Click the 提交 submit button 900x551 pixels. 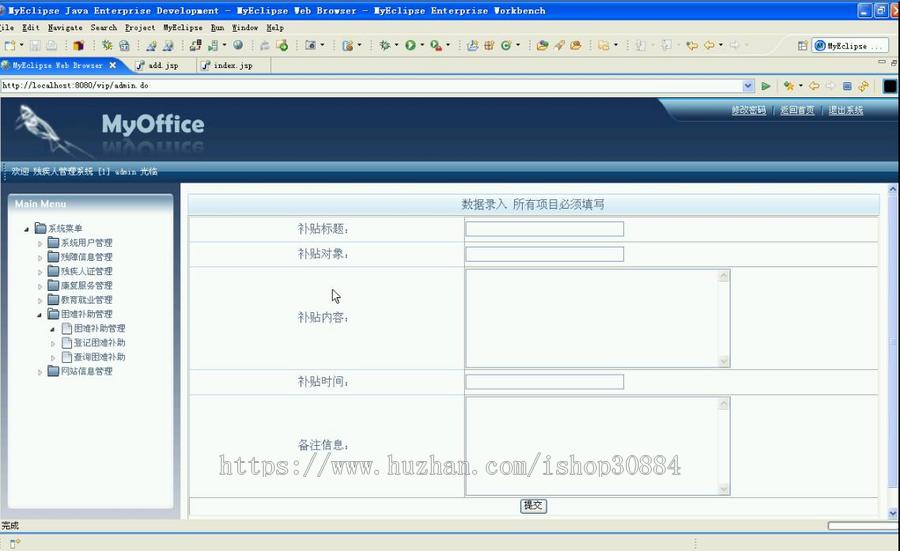[533, 506]
